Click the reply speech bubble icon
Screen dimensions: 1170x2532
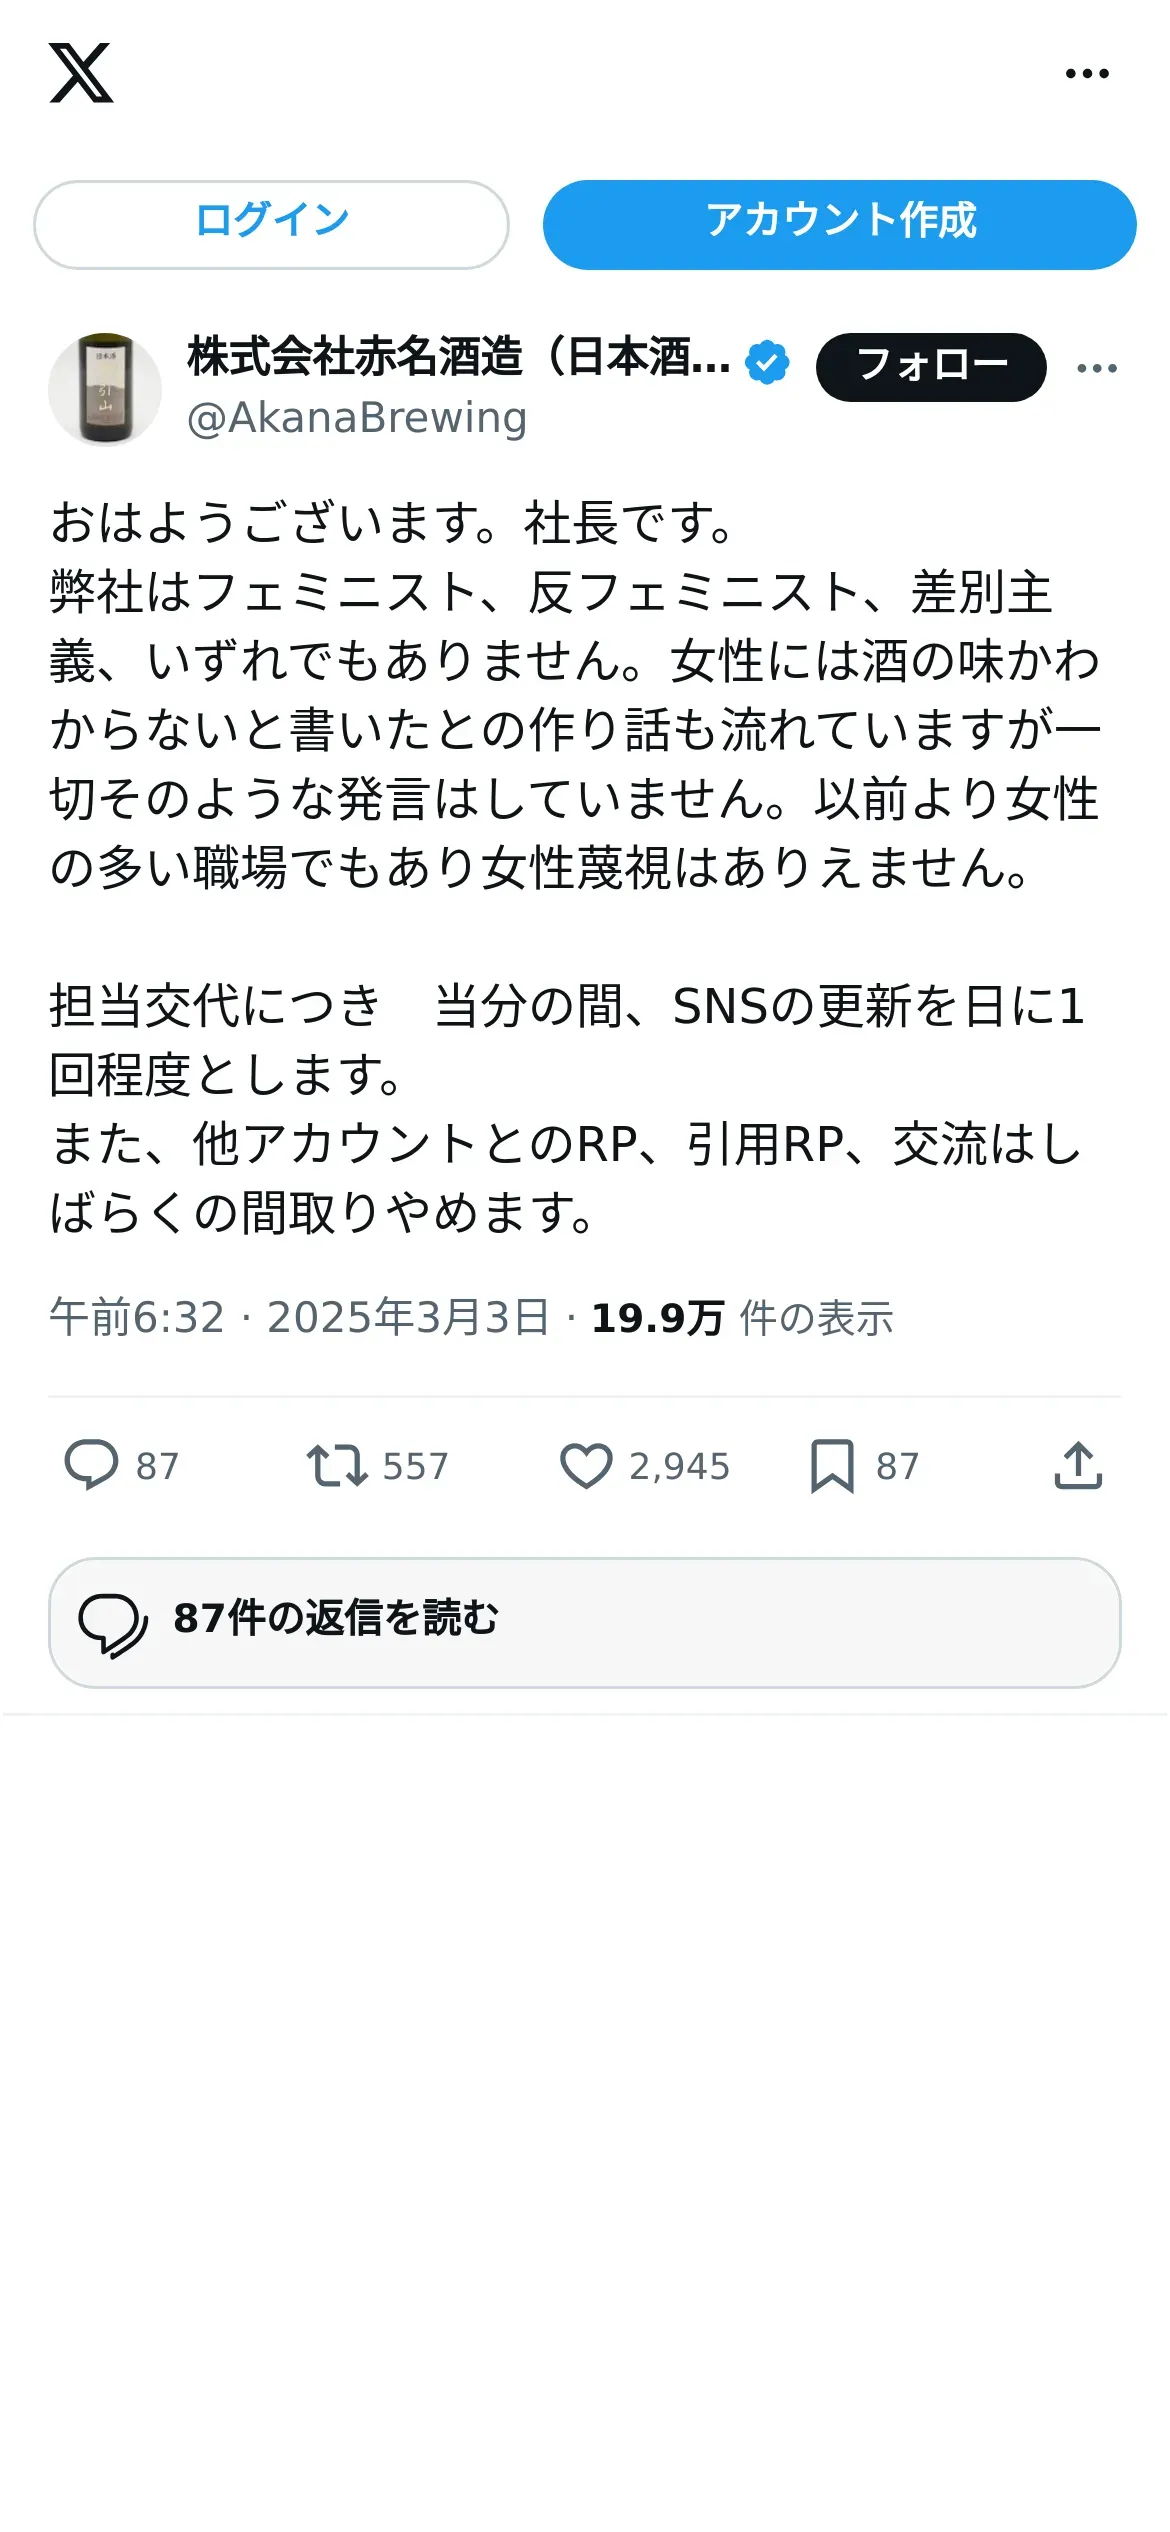[x=92, y=1466]
